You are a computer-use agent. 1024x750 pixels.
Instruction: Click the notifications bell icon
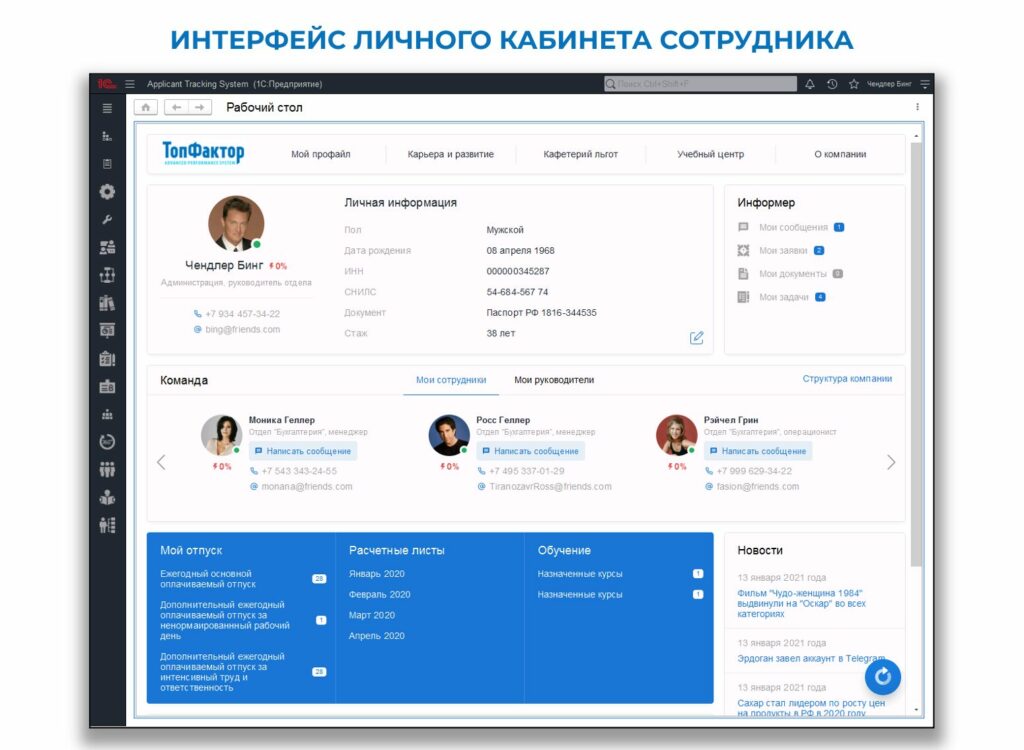[810, 84]
